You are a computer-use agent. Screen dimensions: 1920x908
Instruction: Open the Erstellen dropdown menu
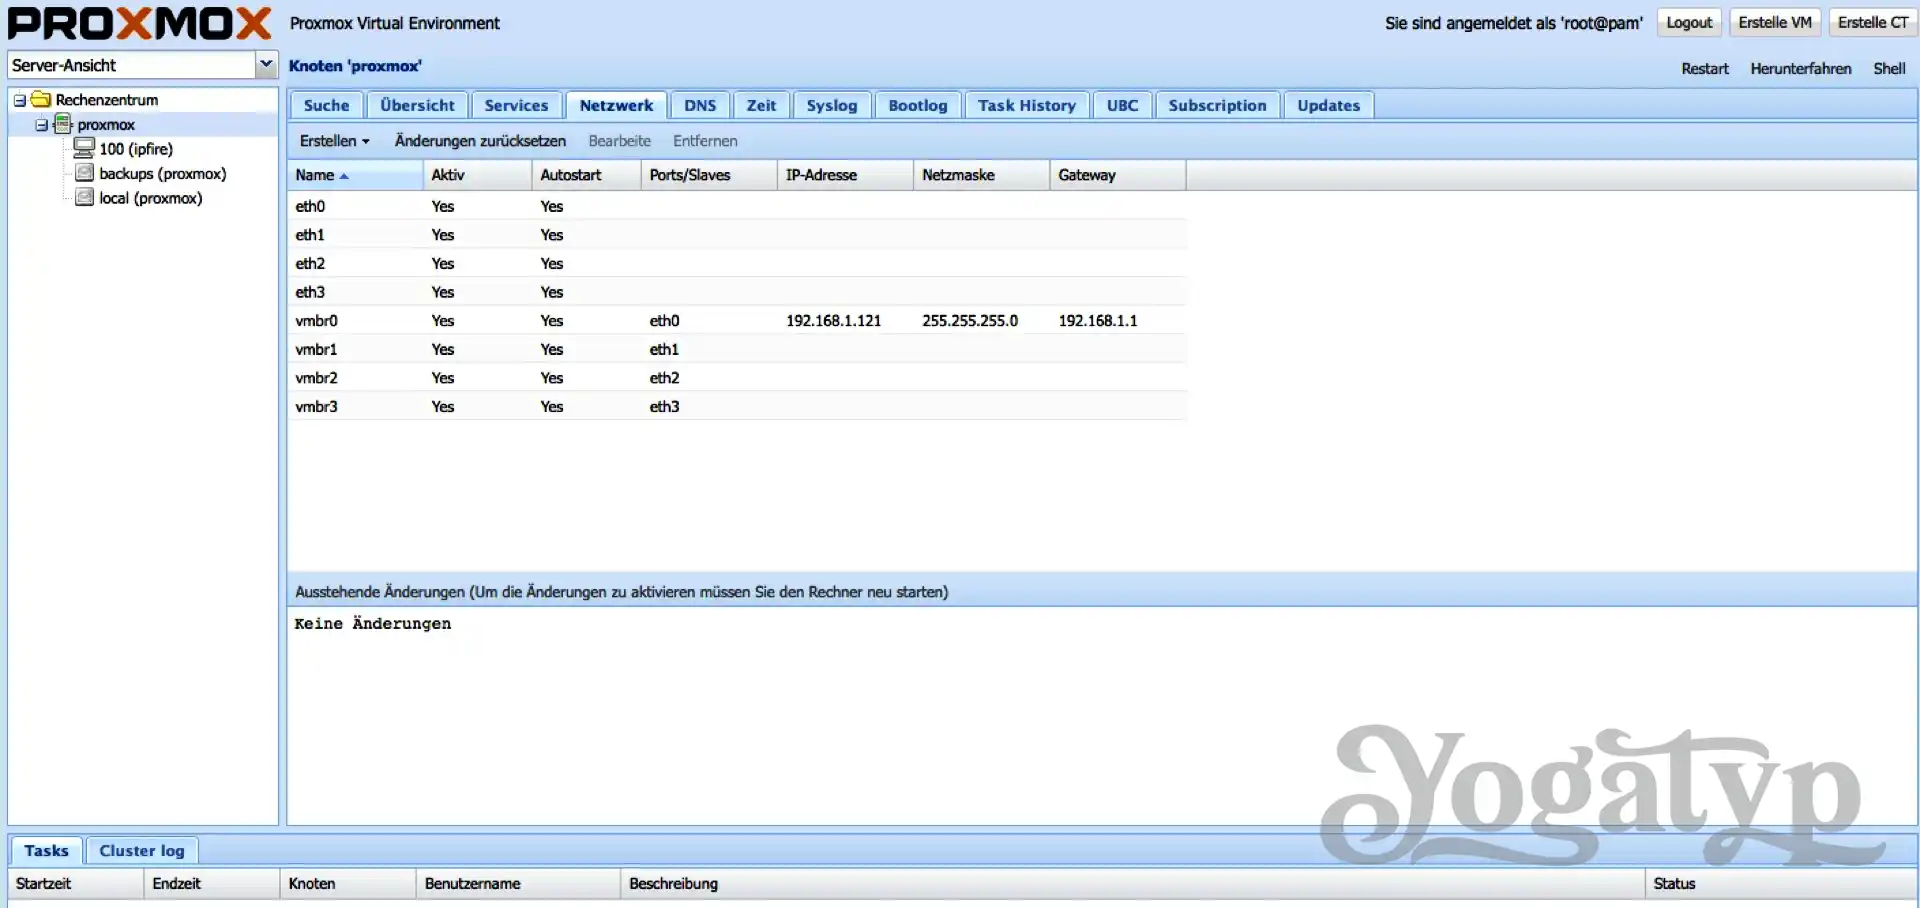tap(334, 141)
